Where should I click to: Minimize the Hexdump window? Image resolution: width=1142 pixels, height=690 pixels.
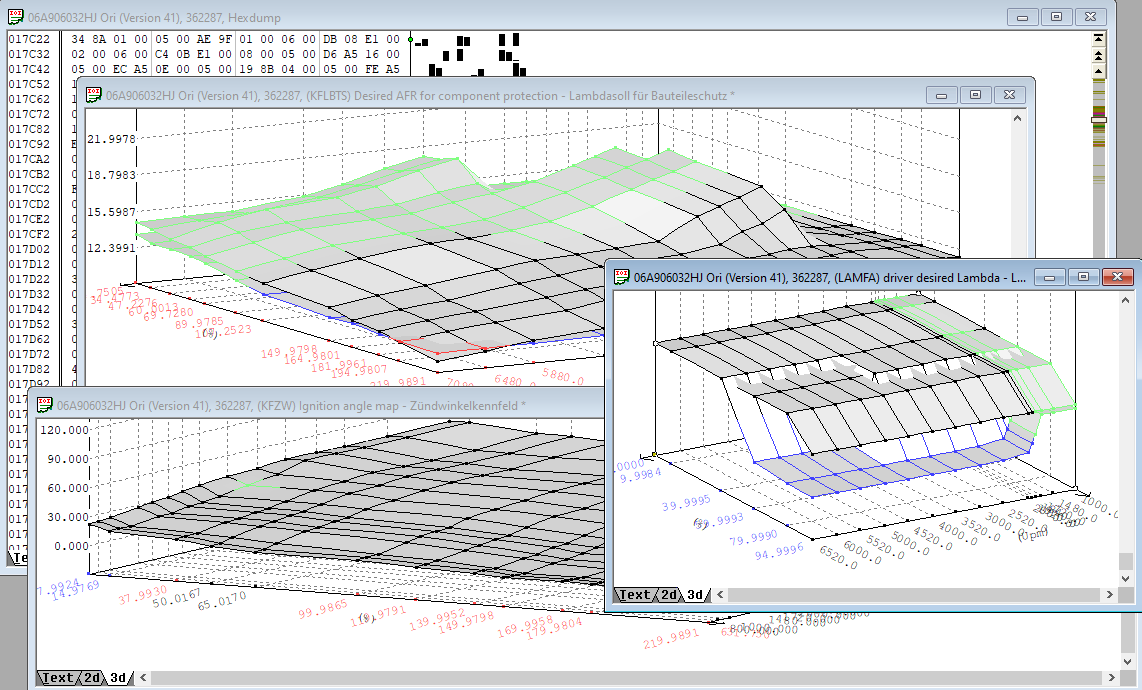point(1022,17)
